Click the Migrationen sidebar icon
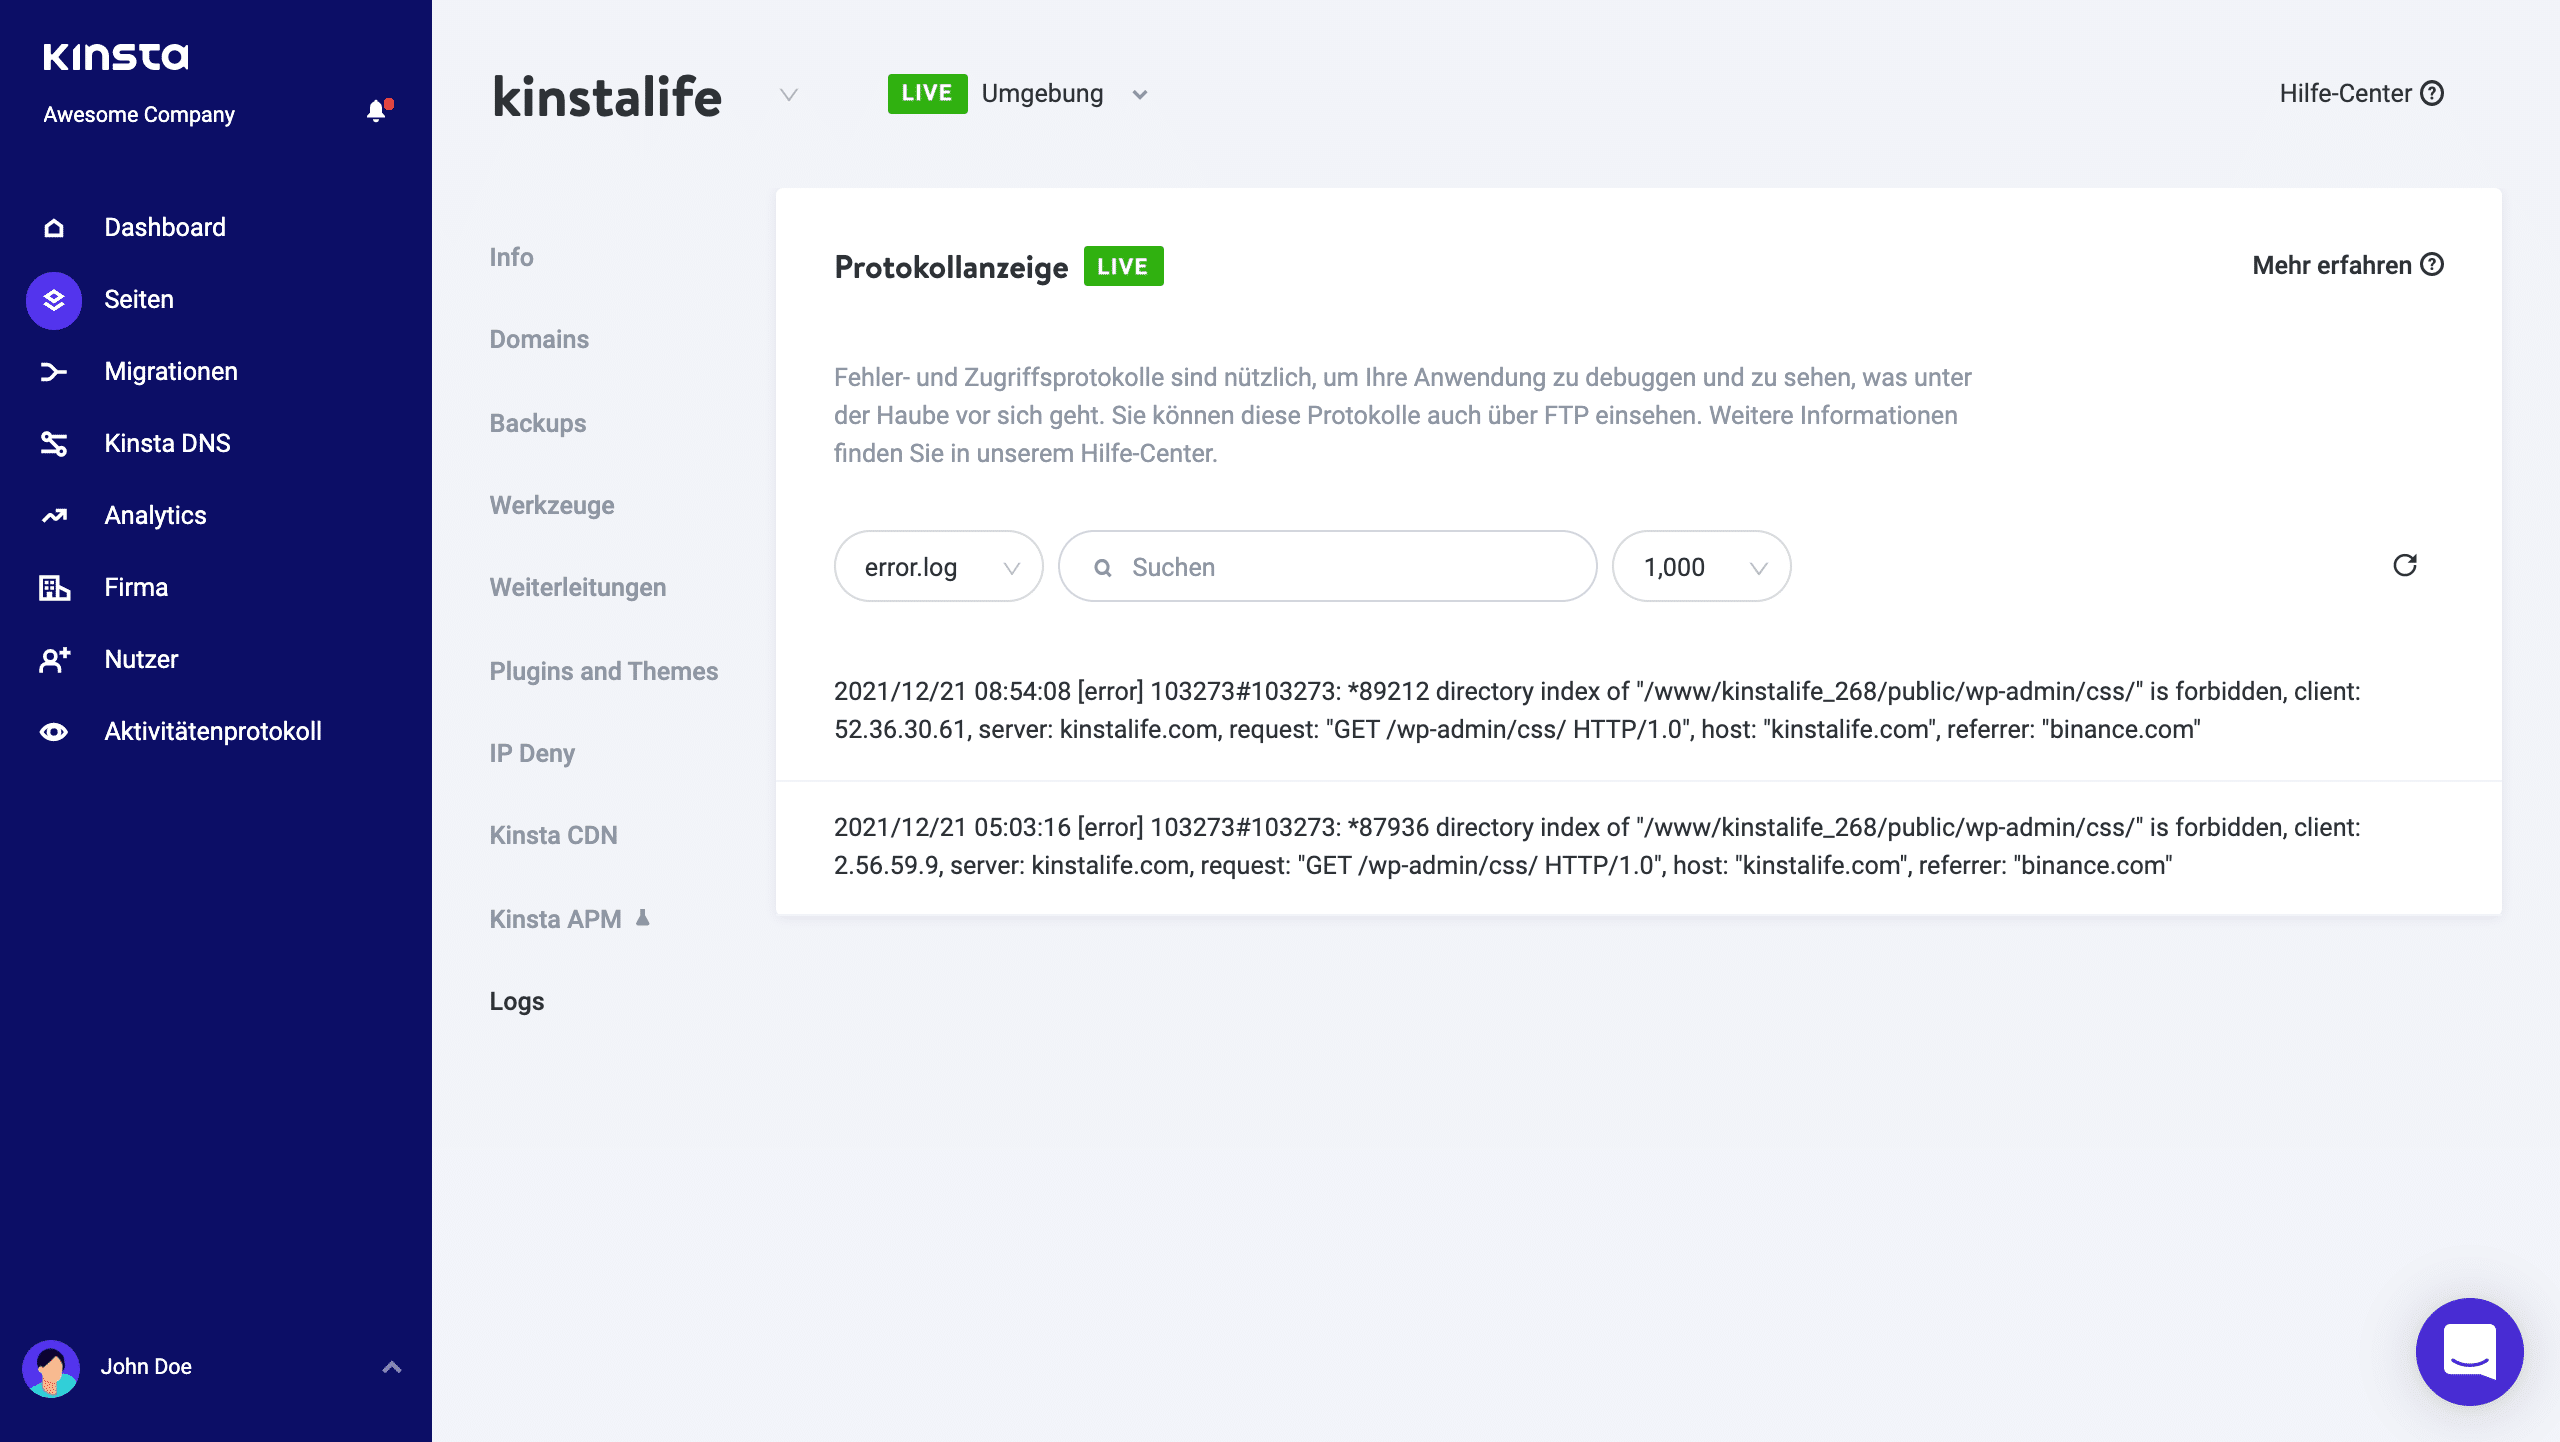The height and width of the screenshot is (1442, 2560). (51, 371)
